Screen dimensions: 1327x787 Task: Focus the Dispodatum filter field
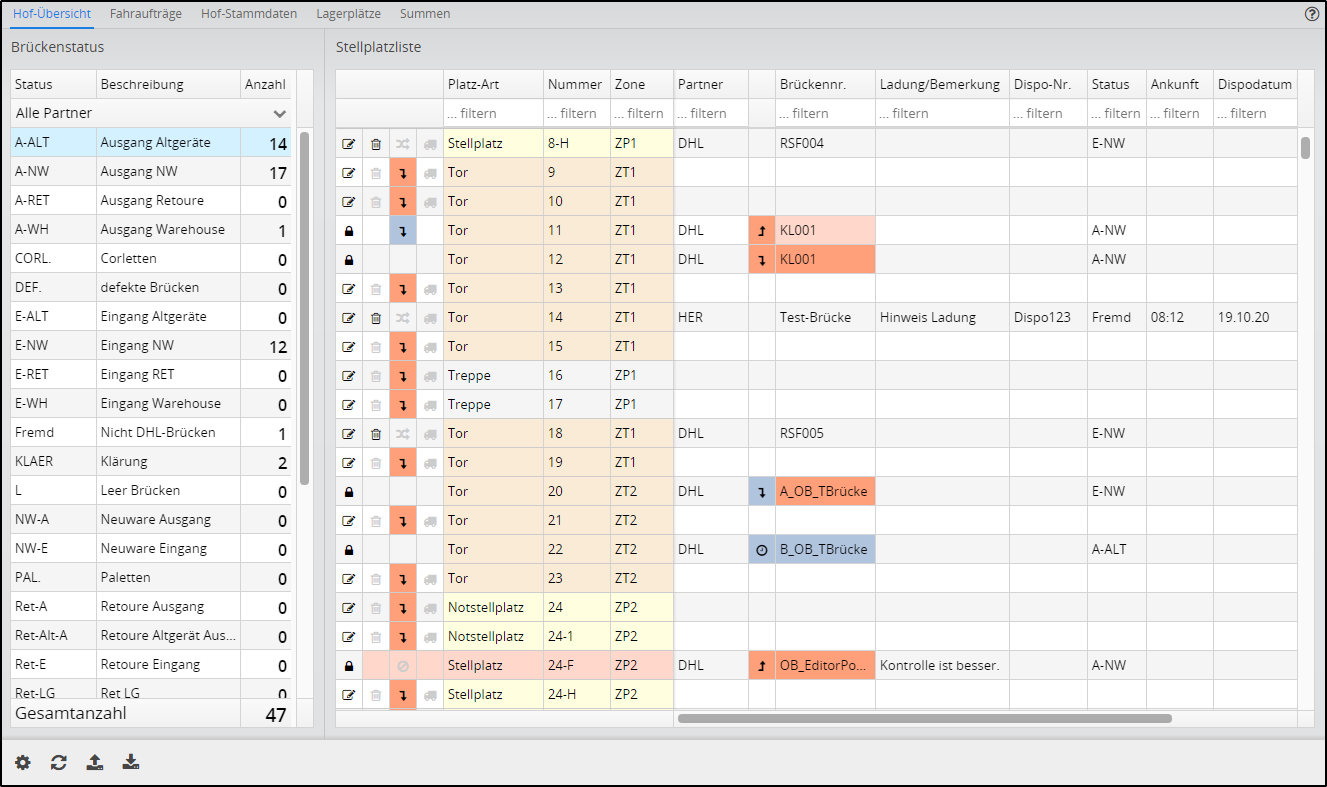pos(1255,113)
